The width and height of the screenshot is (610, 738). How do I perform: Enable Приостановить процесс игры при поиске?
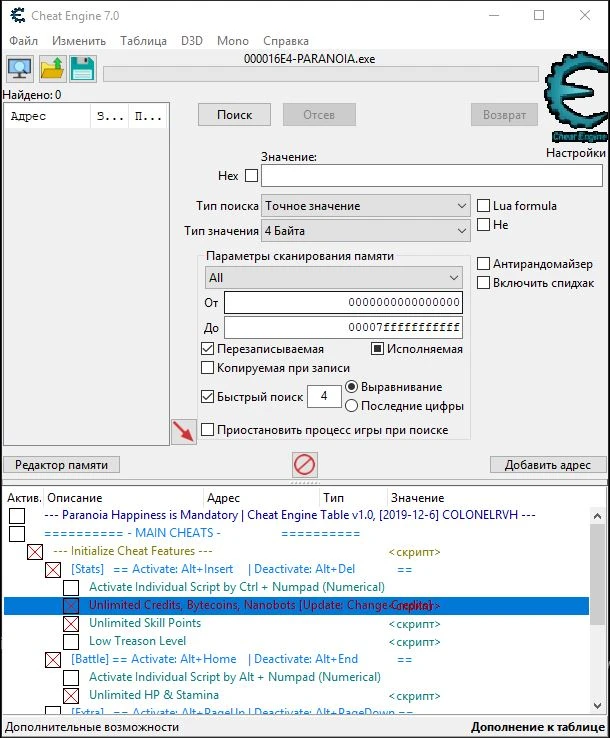tap(207, 430)
